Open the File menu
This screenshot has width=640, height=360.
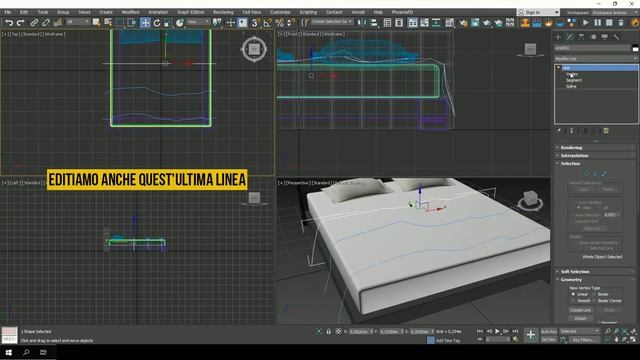8,12
